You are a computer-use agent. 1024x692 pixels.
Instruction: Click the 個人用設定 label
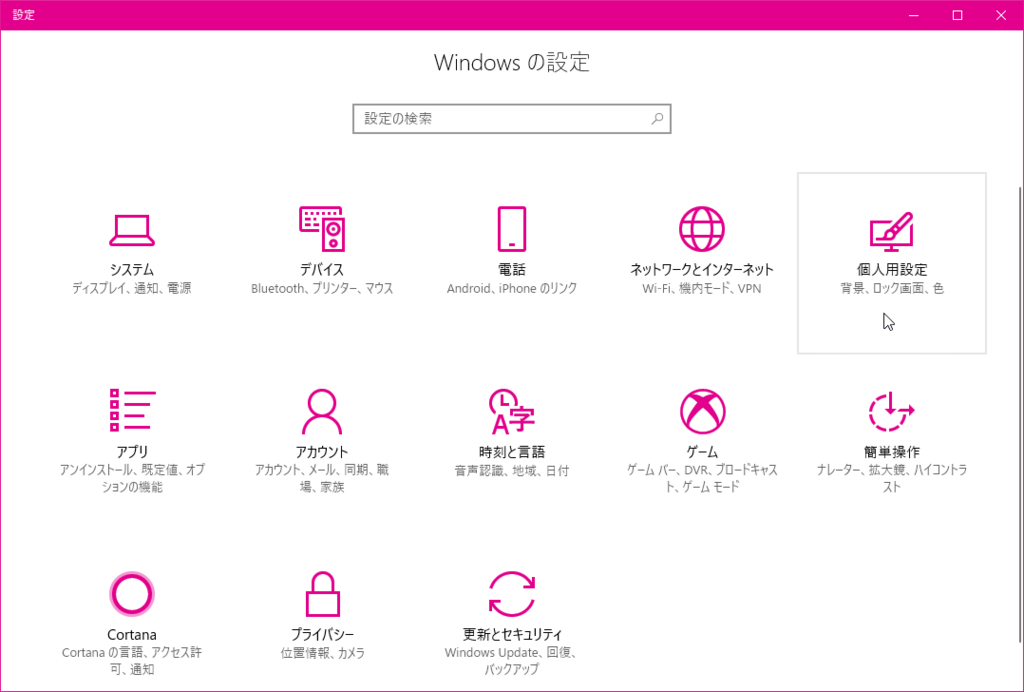[891, 270]
